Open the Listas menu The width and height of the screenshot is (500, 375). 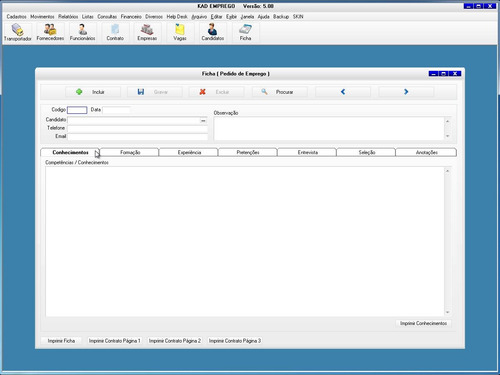coord(88,17)
